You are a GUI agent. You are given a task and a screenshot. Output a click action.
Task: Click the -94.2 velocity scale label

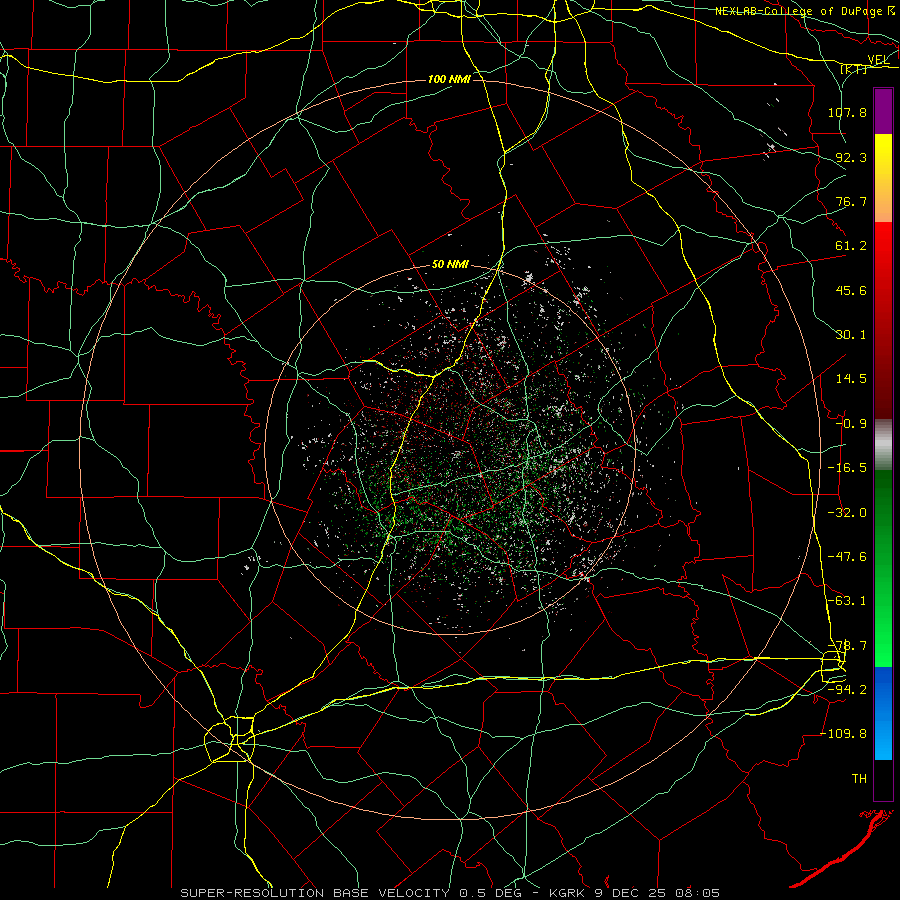[847, 689]
